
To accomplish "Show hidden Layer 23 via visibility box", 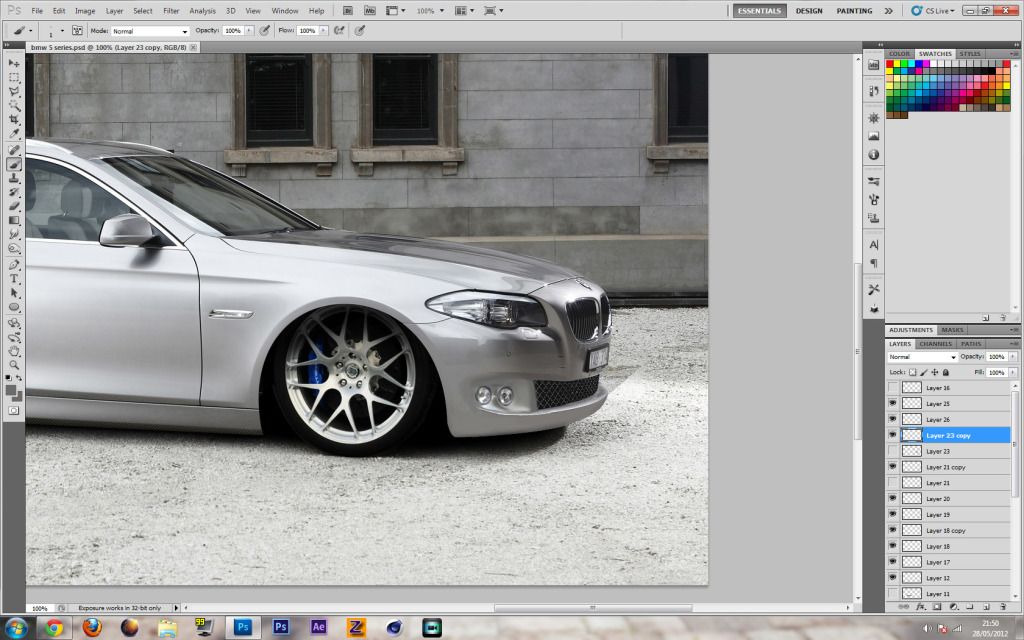I will pos(892,451).
